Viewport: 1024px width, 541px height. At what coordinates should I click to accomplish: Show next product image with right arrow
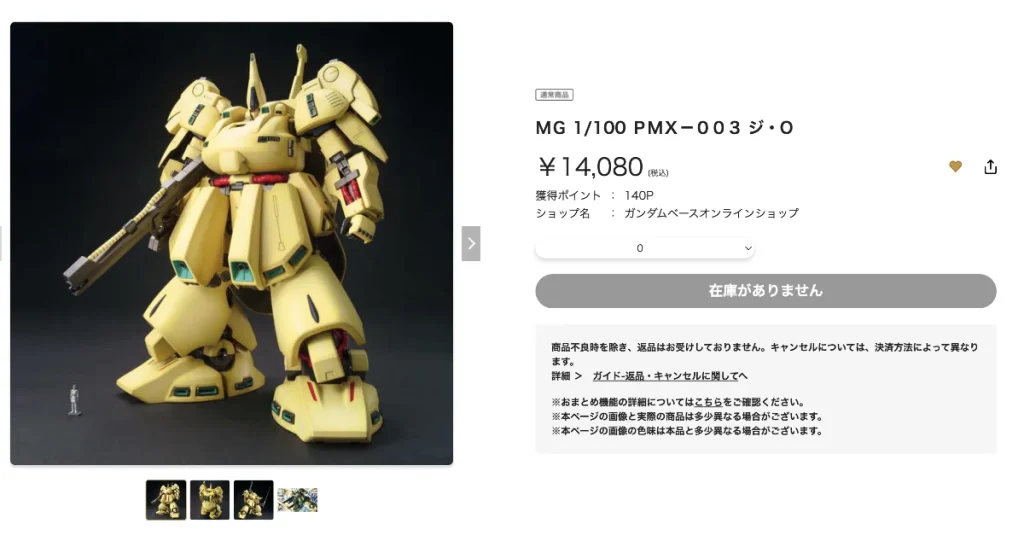coord(471,244)
